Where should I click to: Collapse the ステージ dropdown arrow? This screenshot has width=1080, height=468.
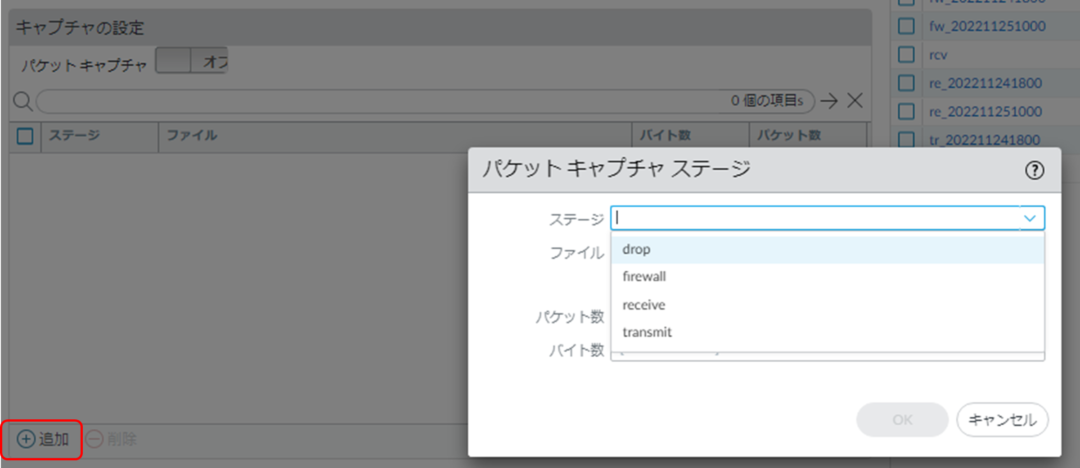click(1030, 218)
